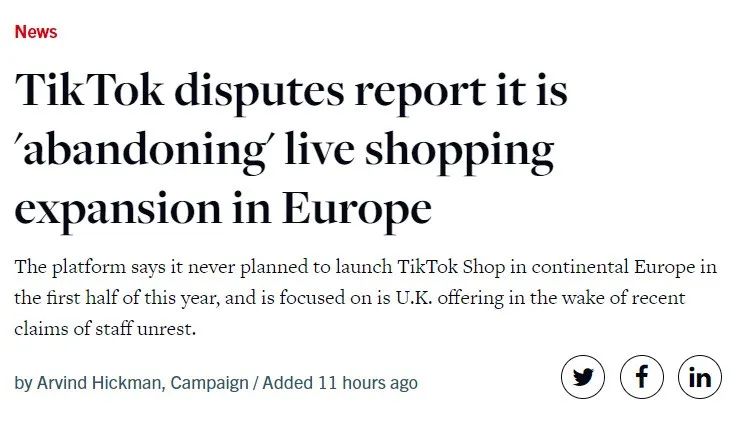Image resolution: width=741 pixels, height=421 pixels.
Task: Click 'expansion in Europe' headline line
Action: coord(222,208)
